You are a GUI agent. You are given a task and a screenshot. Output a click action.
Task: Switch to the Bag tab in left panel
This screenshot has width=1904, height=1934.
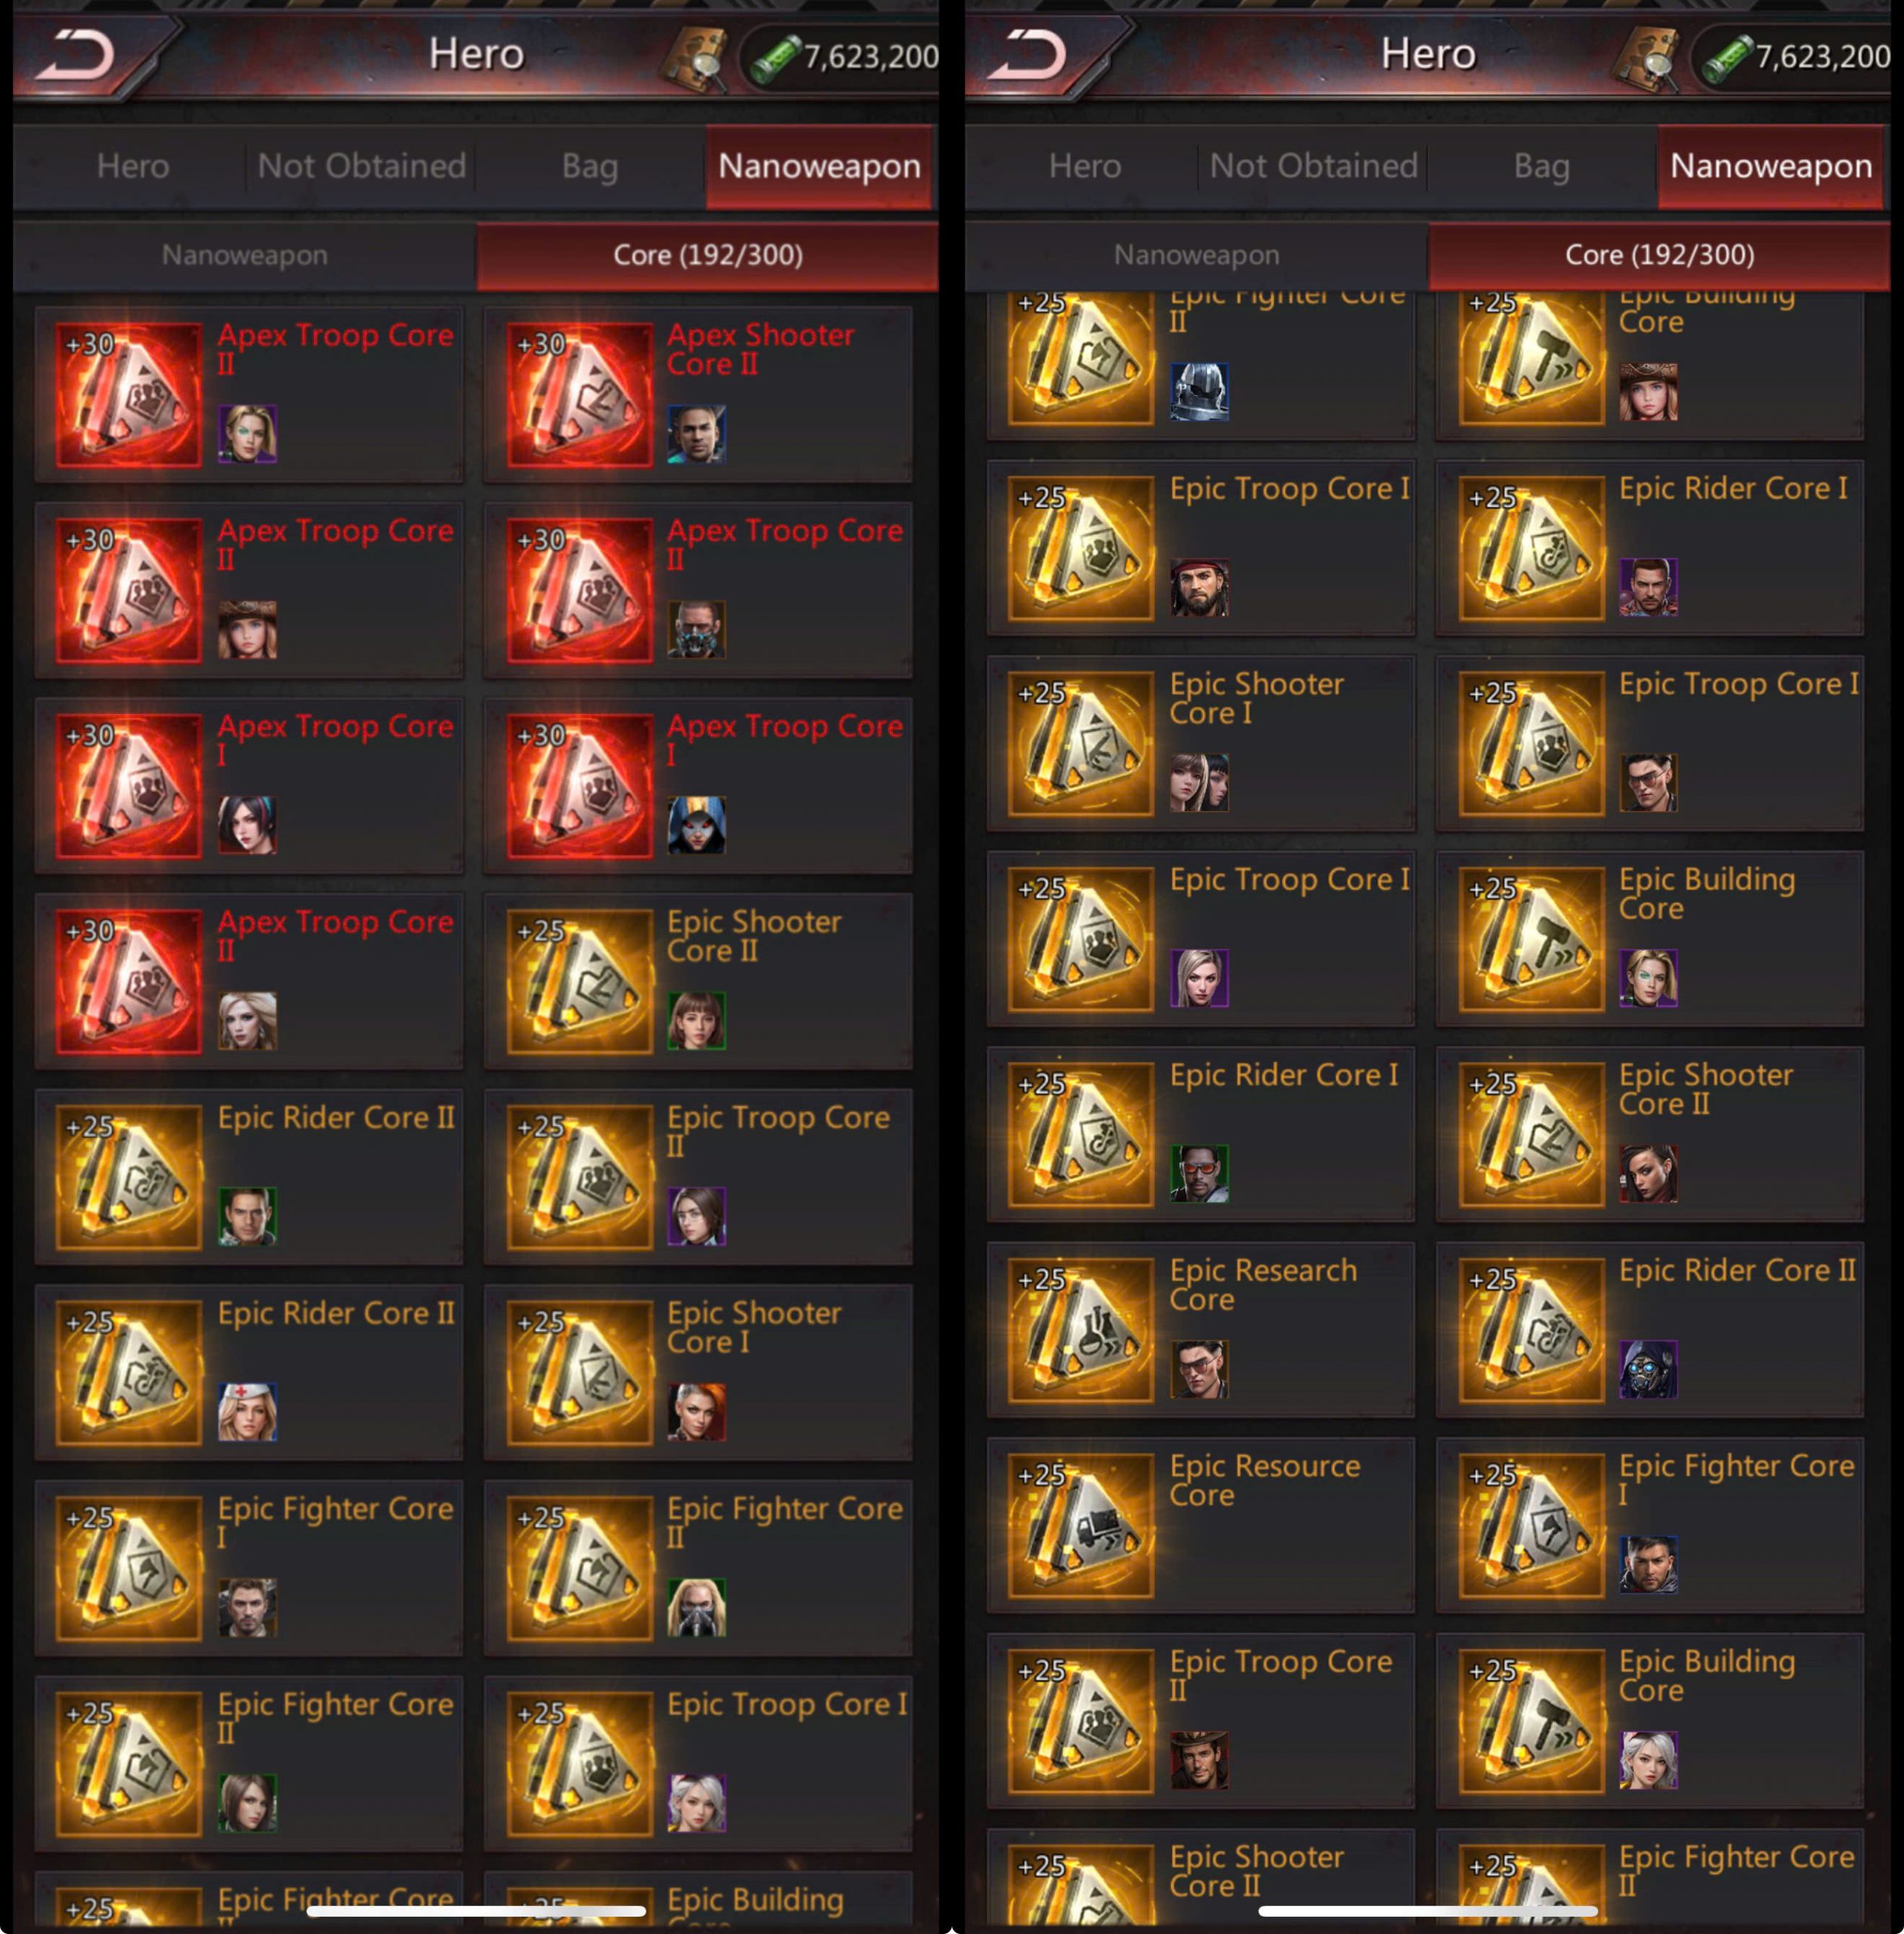pyautogui.click(x=590, y=166)
